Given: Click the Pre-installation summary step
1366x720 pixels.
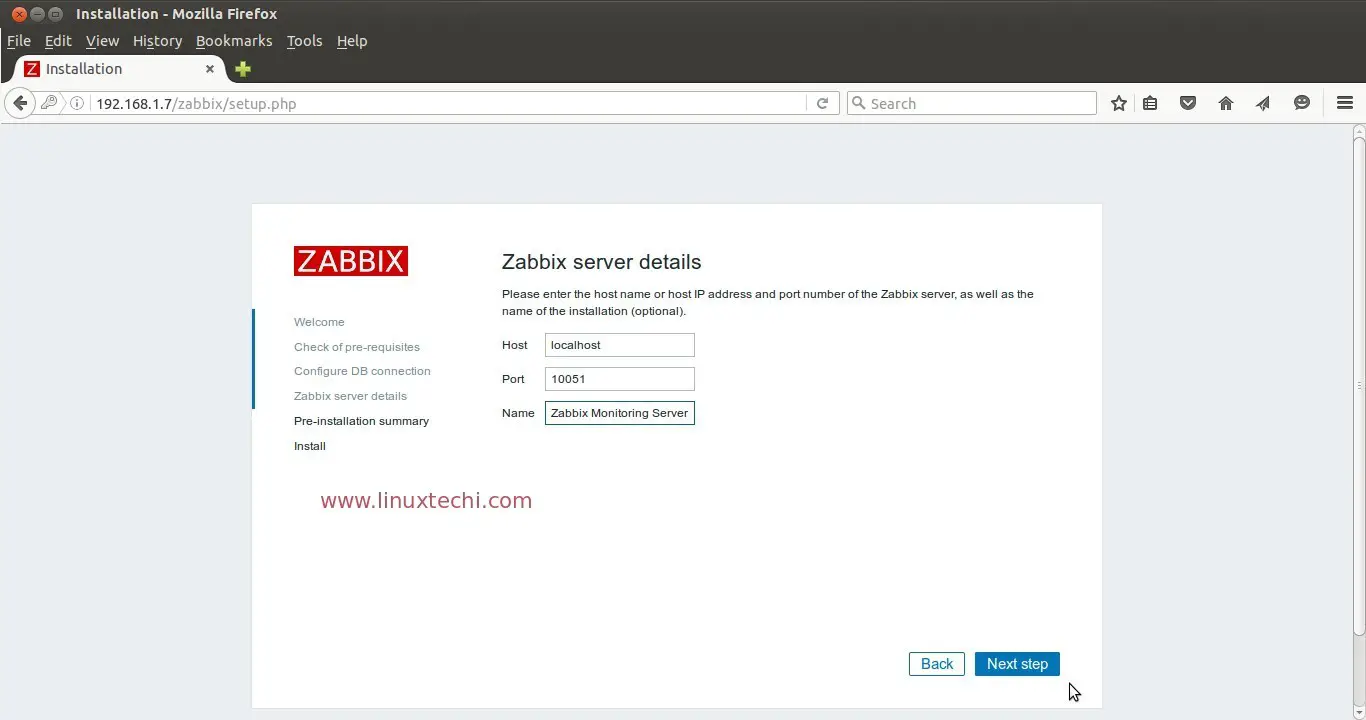Looking at the screenshot, I should (x=361, y=421).
